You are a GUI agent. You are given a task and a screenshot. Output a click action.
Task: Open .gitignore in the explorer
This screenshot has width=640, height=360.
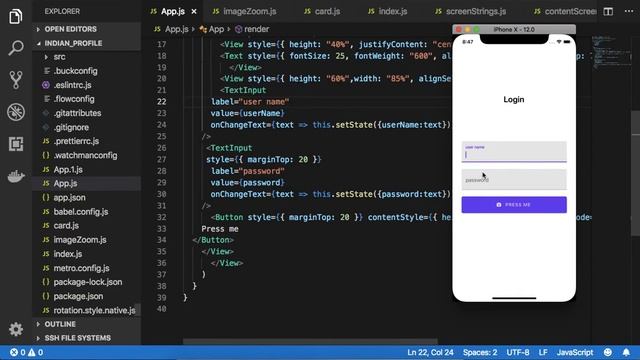(x=71, y=127)
